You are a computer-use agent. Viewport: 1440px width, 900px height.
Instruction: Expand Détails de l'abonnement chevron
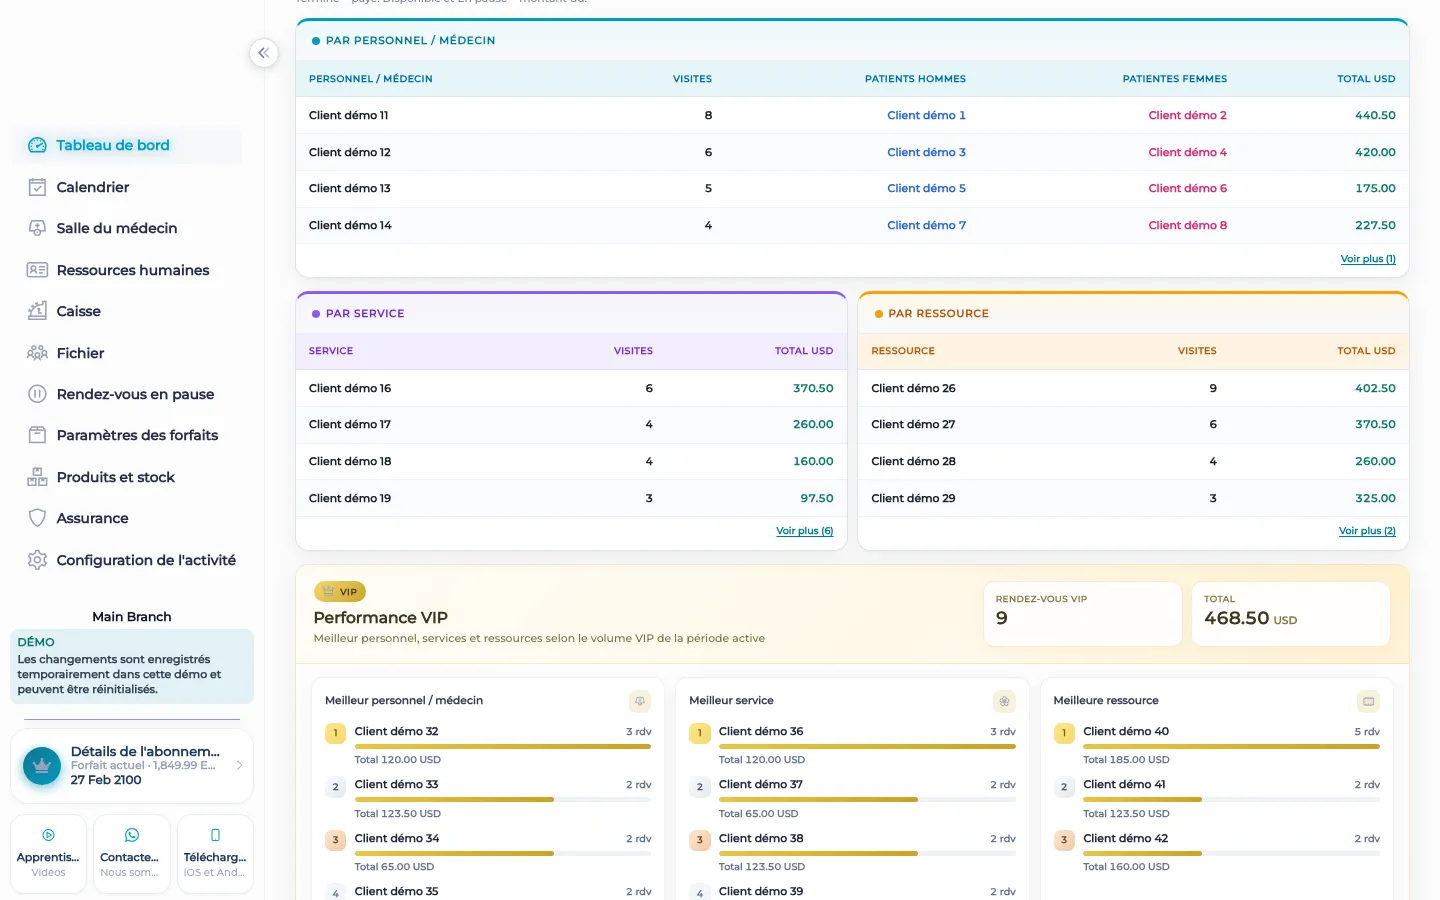(x=239, y=765)
